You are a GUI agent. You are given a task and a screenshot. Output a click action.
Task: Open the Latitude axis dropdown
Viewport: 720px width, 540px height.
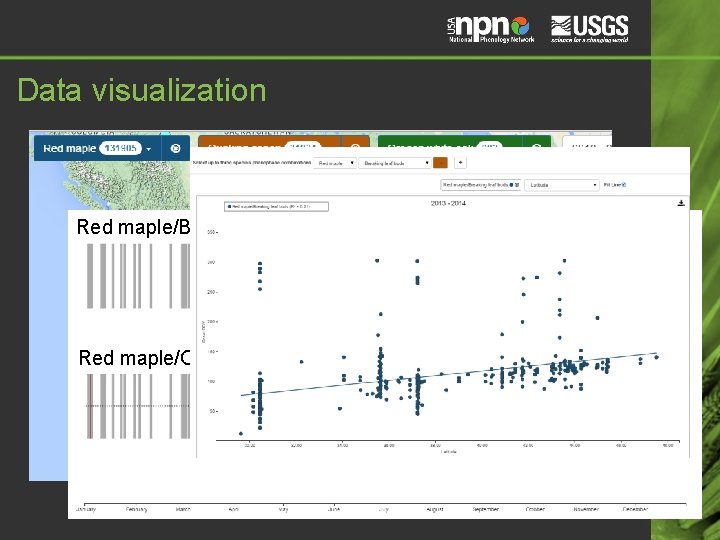tap(562, 185)
